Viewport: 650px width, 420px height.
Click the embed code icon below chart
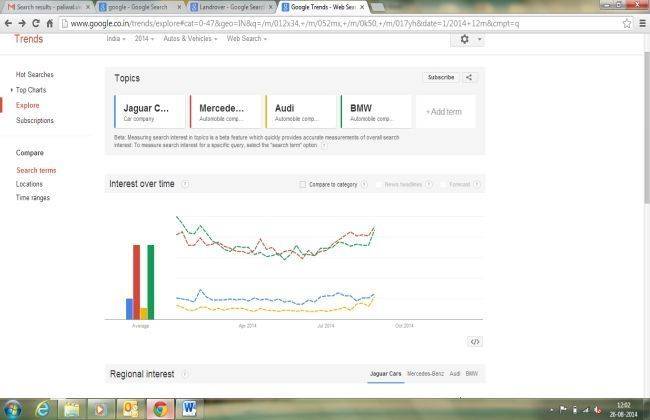[475, 342]
